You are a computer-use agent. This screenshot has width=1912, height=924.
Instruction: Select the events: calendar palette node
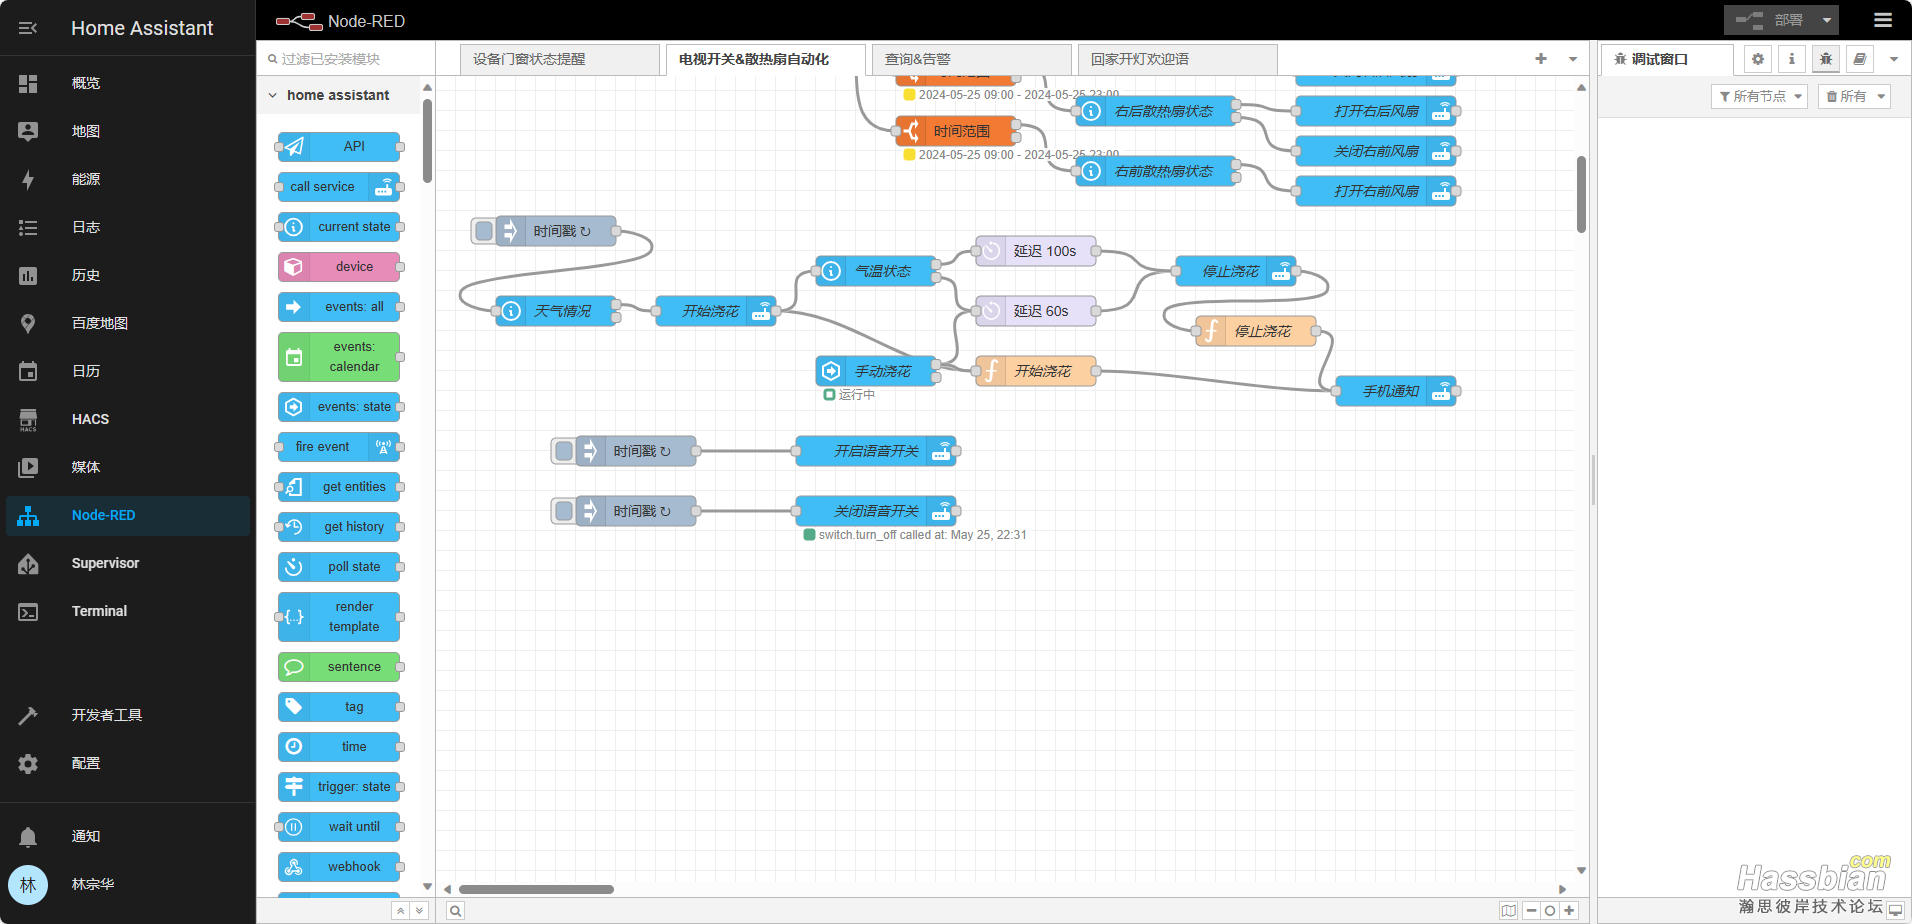click(x=339, y=356)
